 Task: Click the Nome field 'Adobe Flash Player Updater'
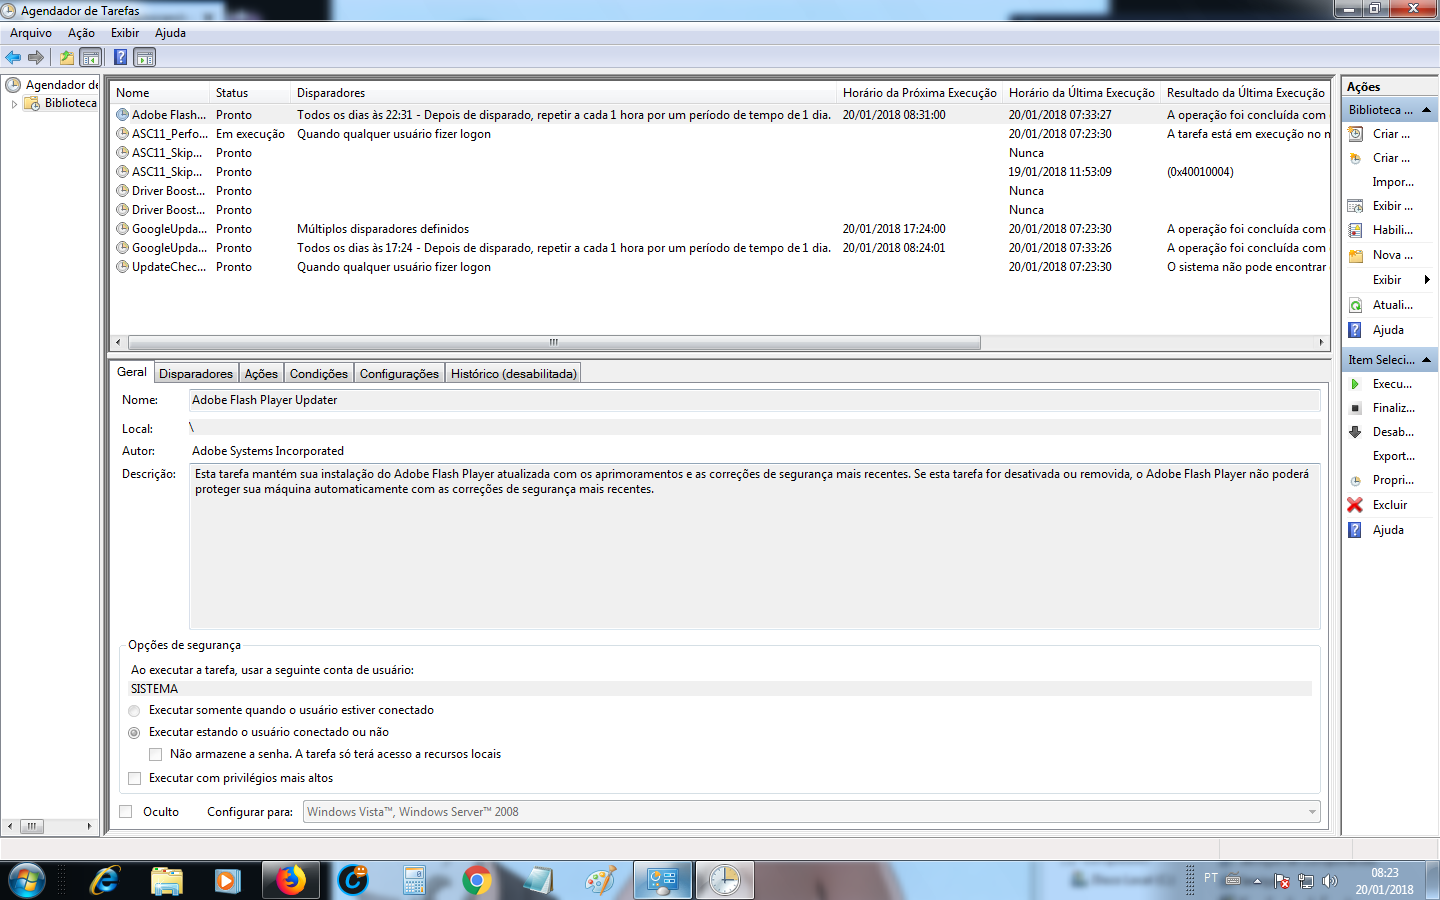coord(755,400)
